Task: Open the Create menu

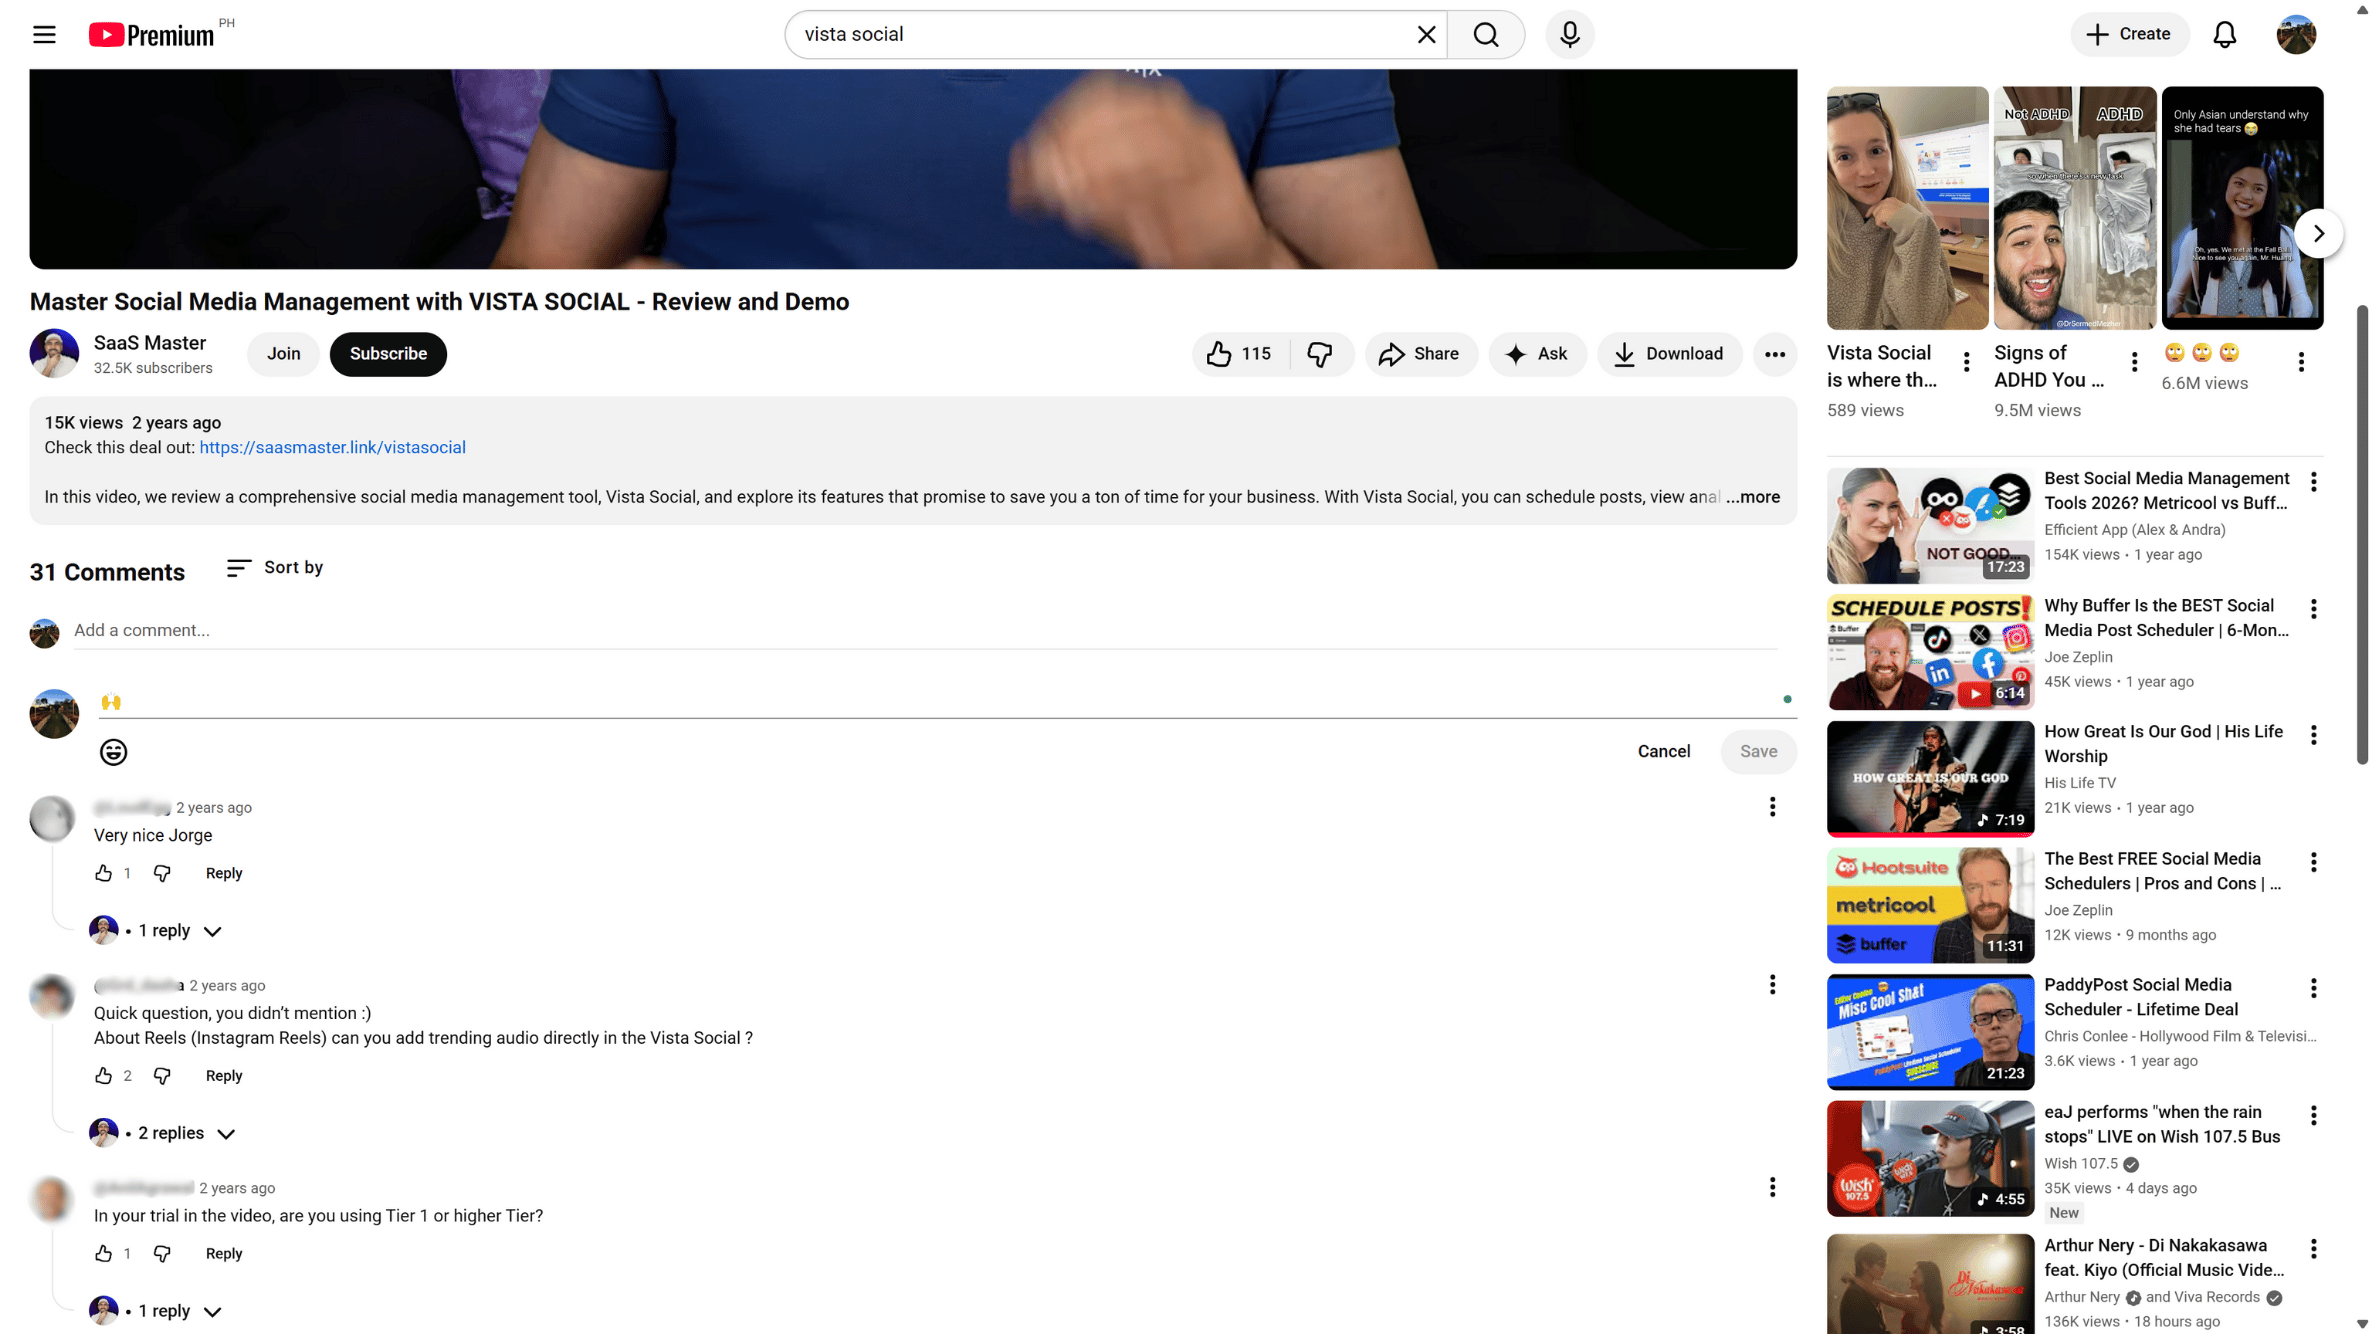Action: tap(2128, 35)
